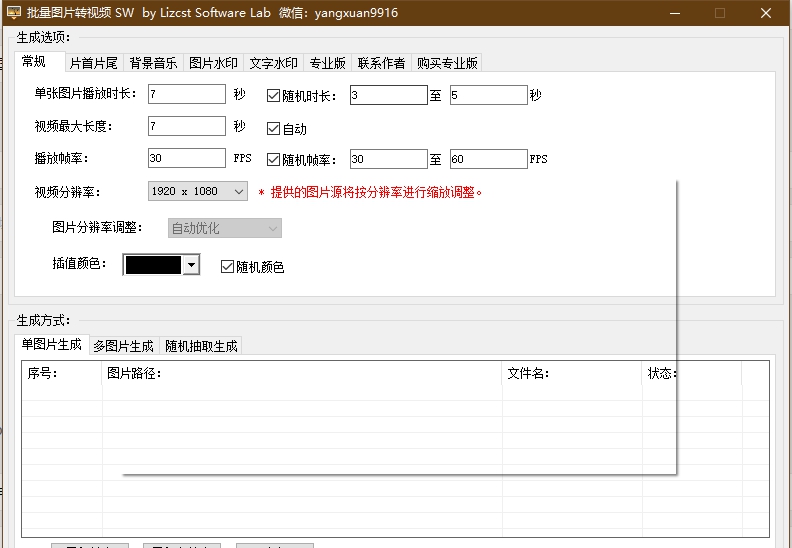The image size is (792, 548).
Task: Click the 播放帧率 input field
Action: pyautogui.click(x=187, y=158)
